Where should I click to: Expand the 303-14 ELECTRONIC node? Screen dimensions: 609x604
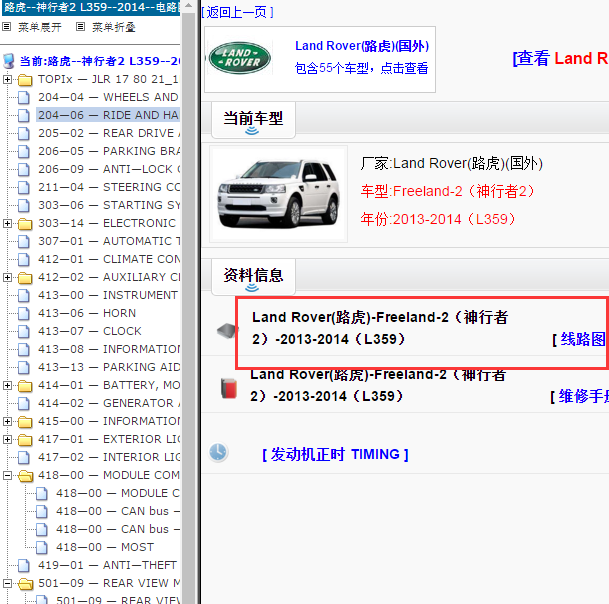(x=7, y=223)
